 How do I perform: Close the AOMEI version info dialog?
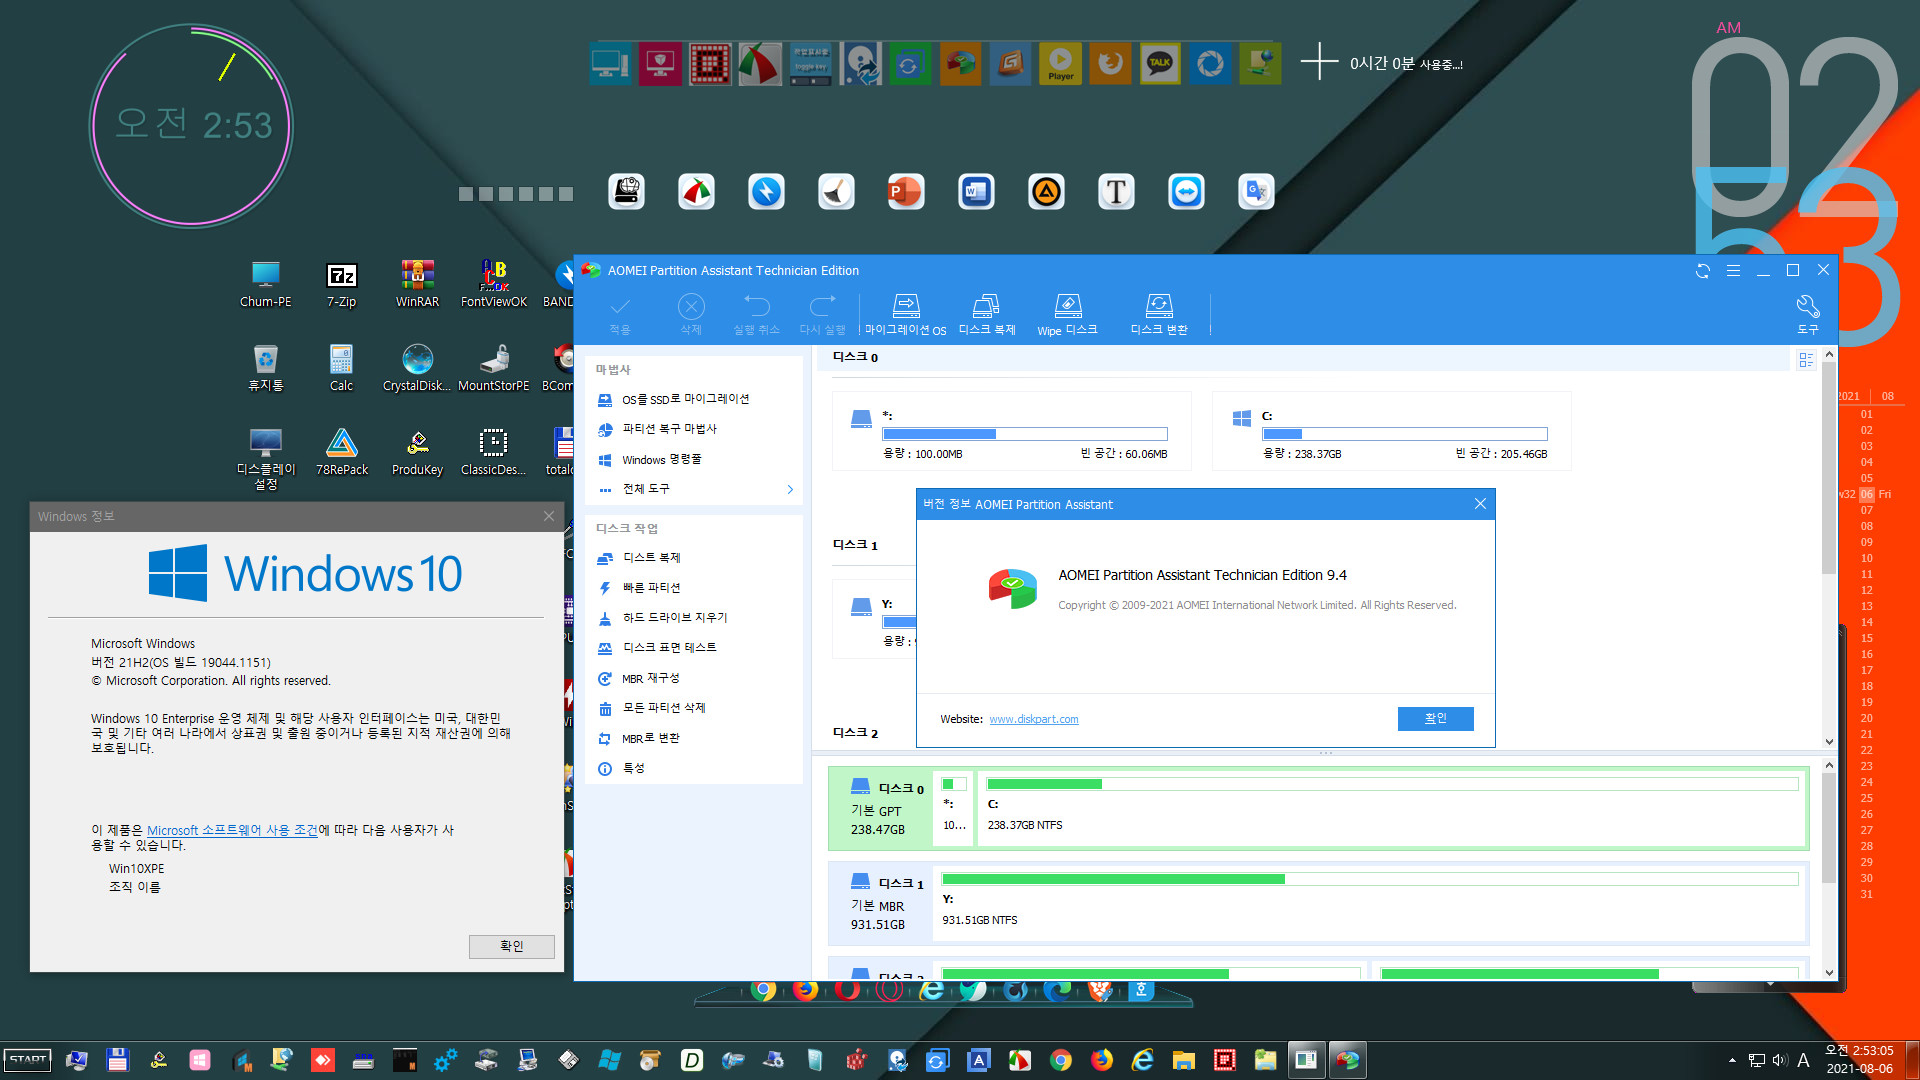point(1480,504)
